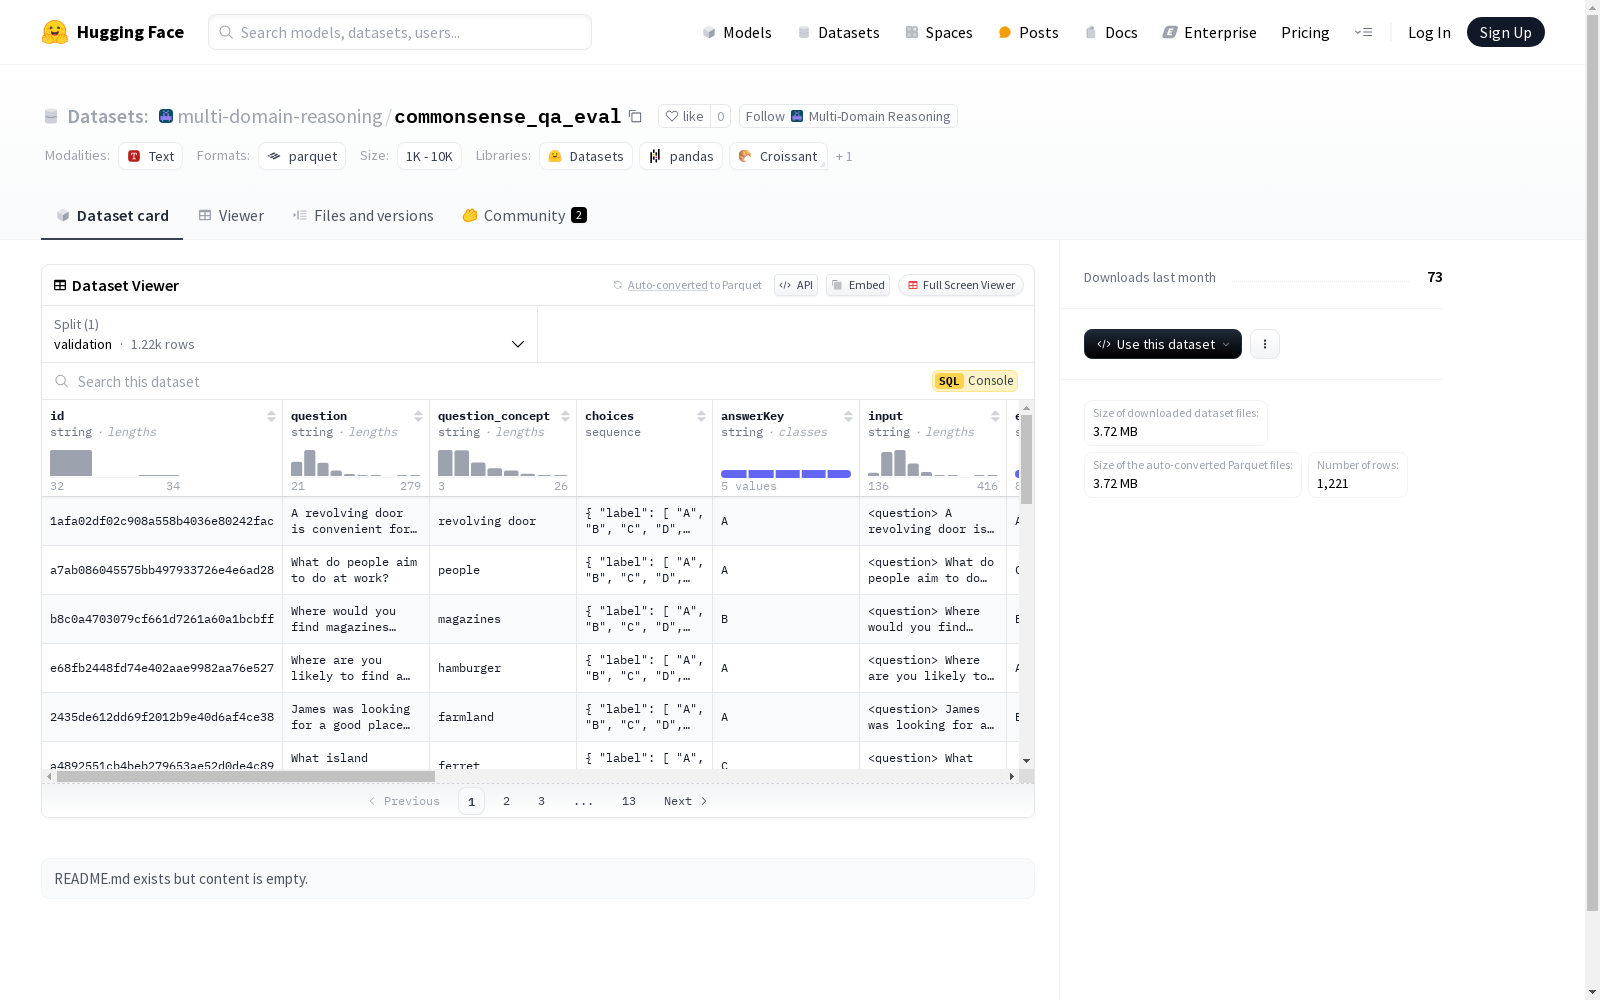Viewport: 1600px width, 1000px height.
Task: Click the heart like button
Action: 685,116
